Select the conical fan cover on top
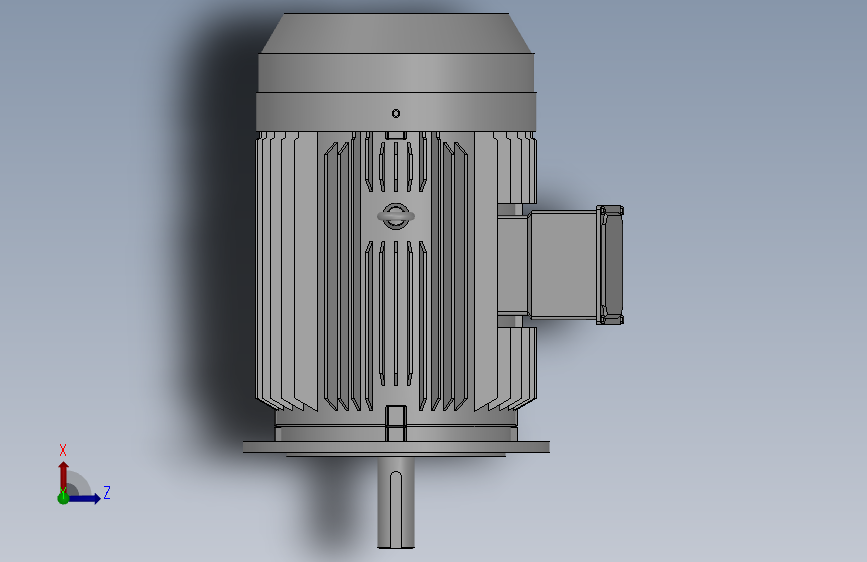The image size is (867, 562). (396, 33)
